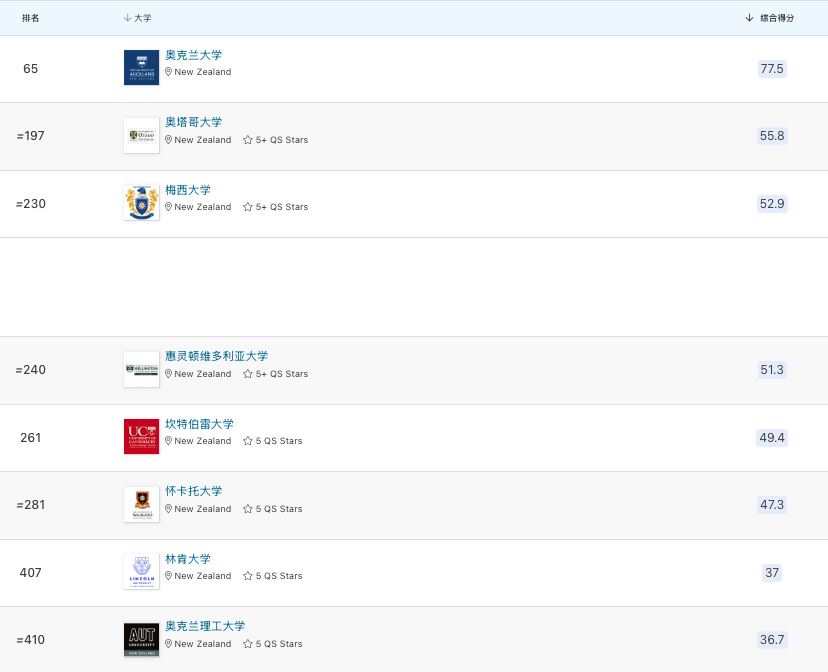Click the 排名 column header
This screenshot has width=828, height=672.
coord(31,18)
